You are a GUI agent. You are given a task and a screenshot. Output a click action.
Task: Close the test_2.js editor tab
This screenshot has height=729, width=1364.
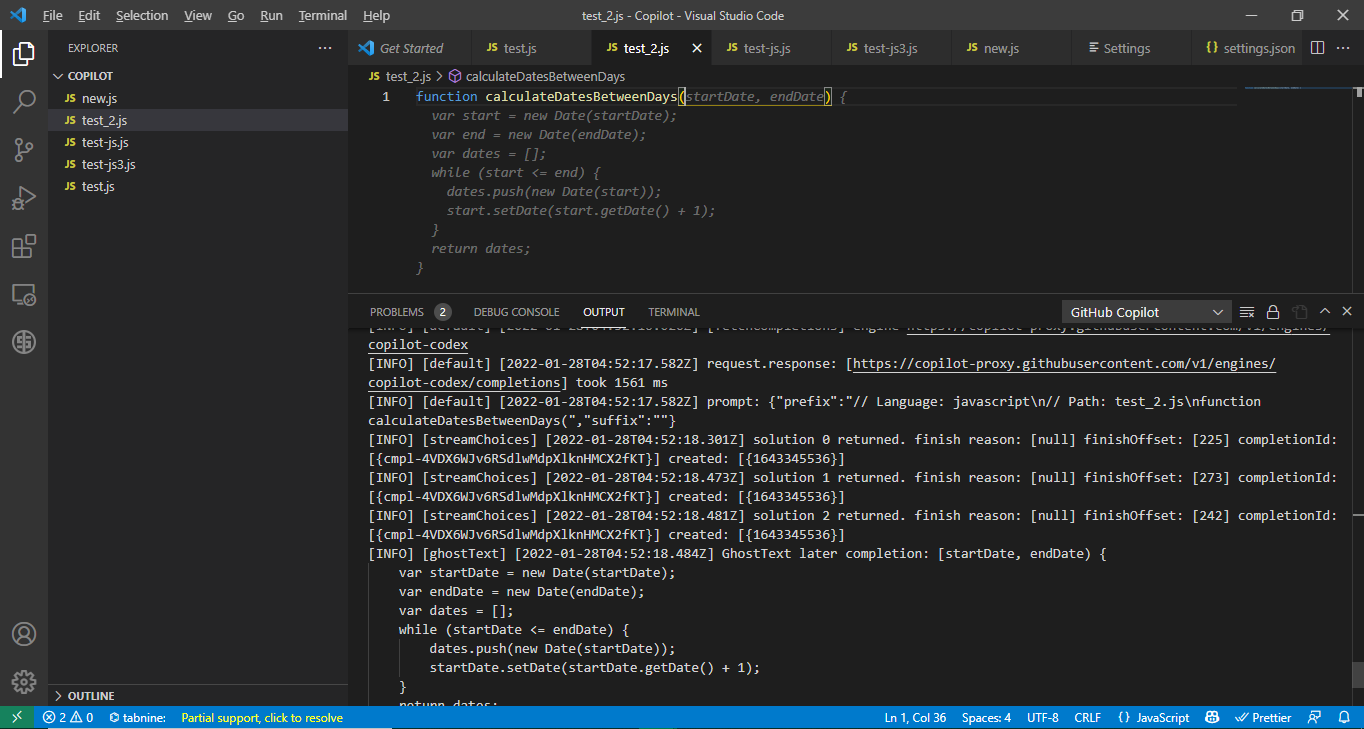[697, 48]
